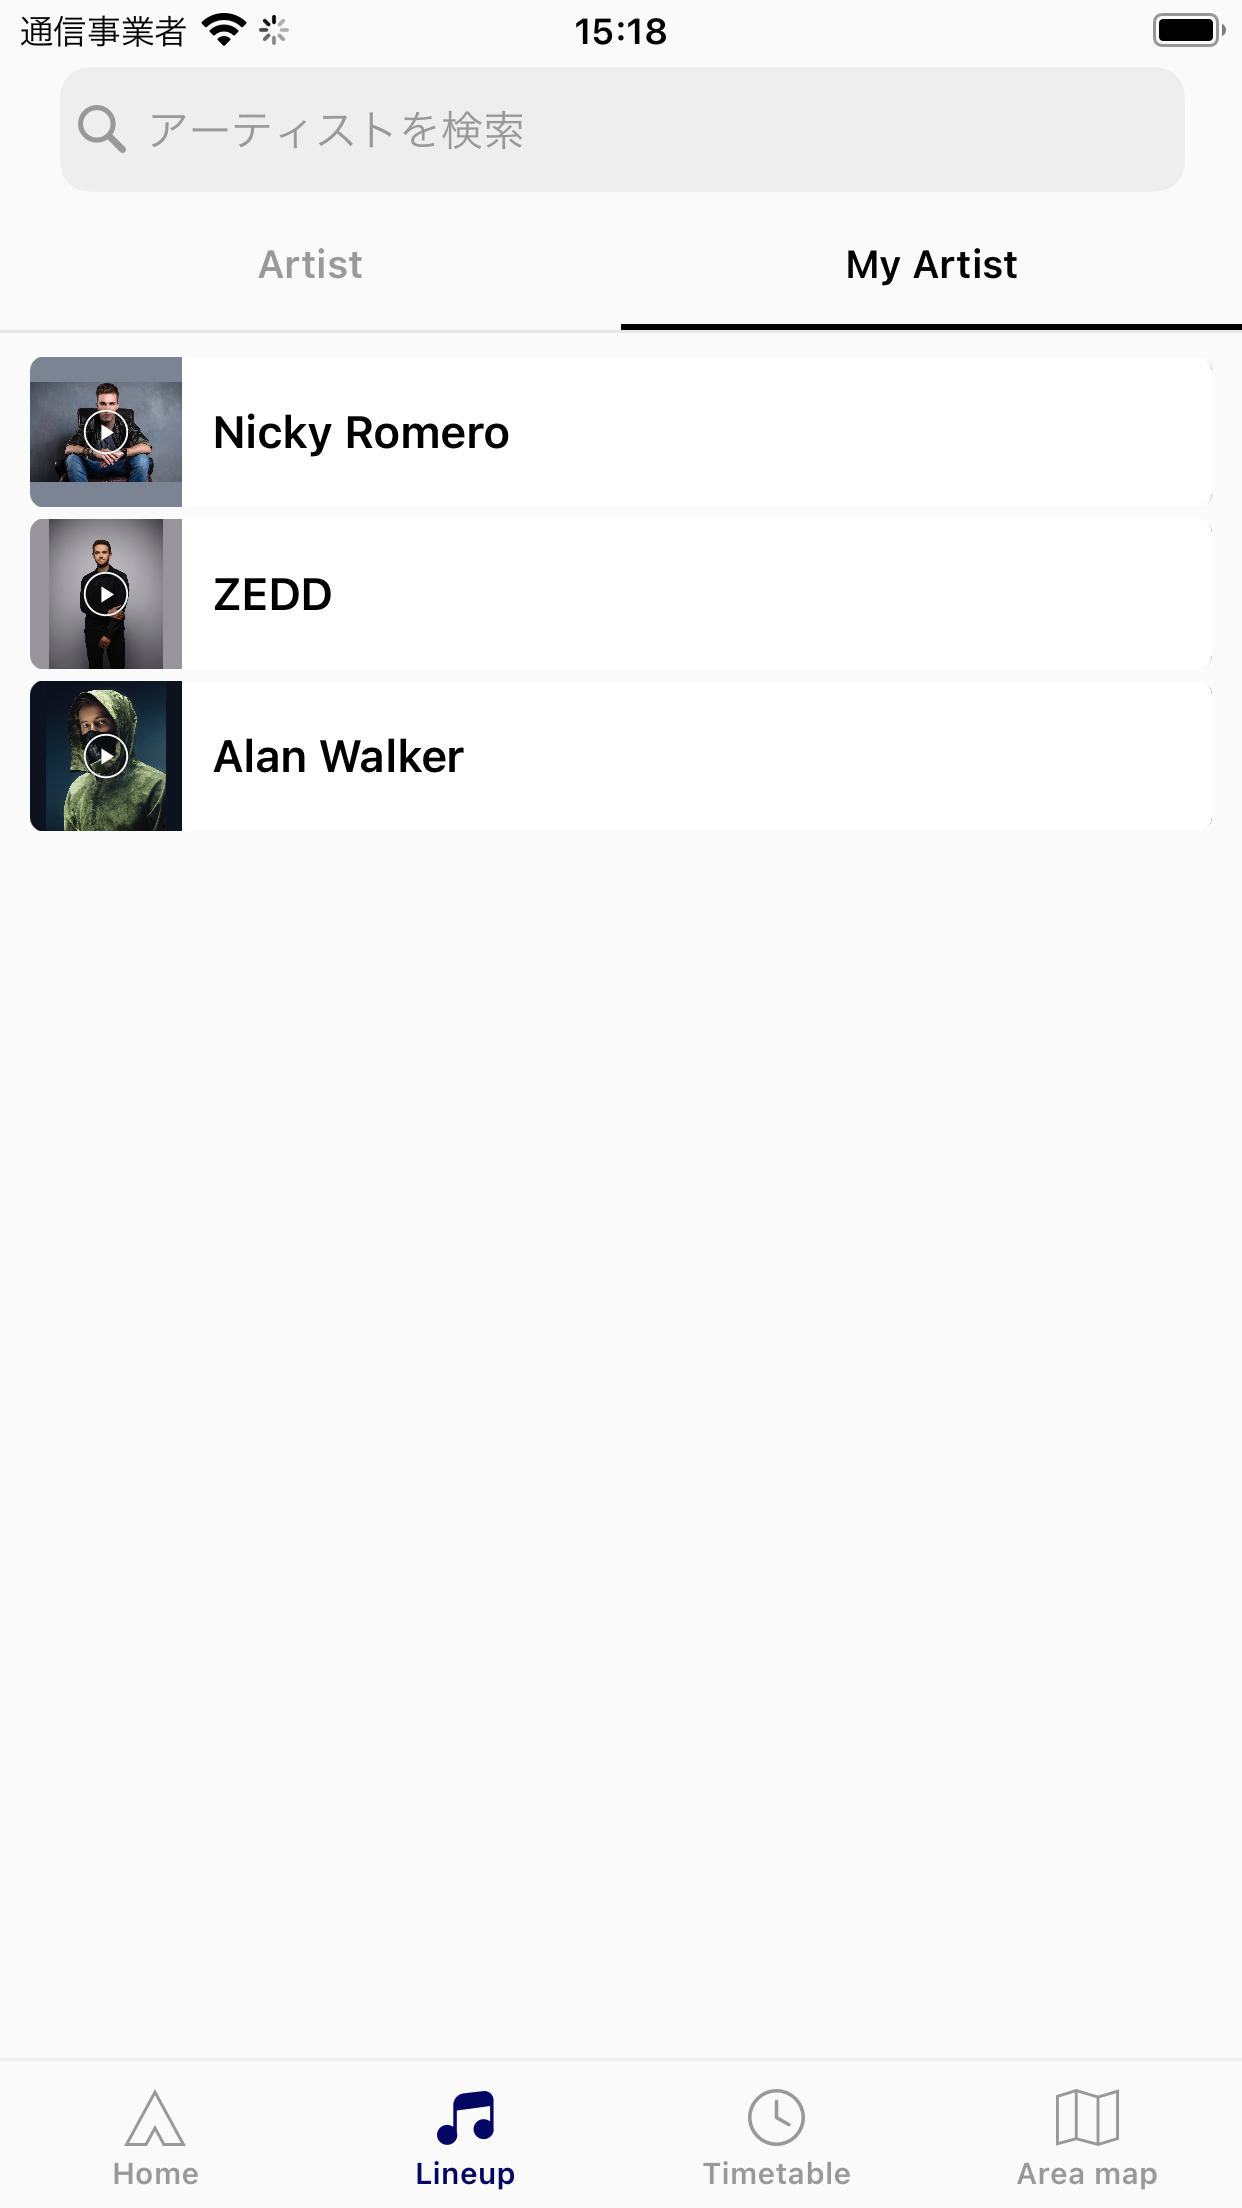
Task: Open the Home tab icon
Action: pyautogui.click(x=155, y=2117)
